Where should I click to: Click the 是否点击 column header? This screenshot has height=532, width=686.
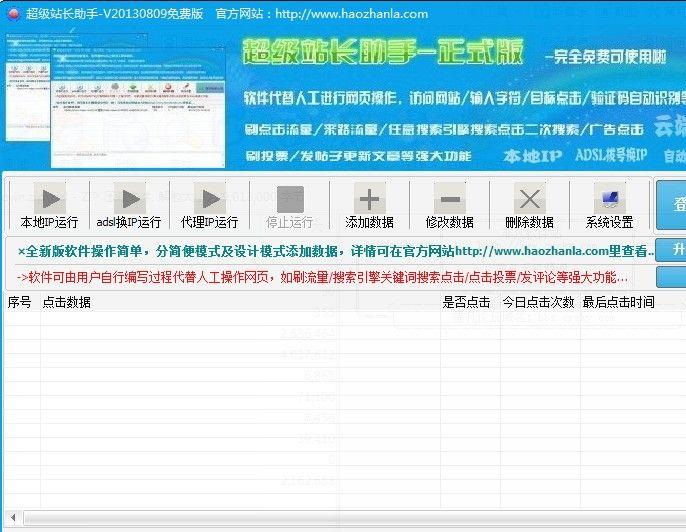point(469,302)
